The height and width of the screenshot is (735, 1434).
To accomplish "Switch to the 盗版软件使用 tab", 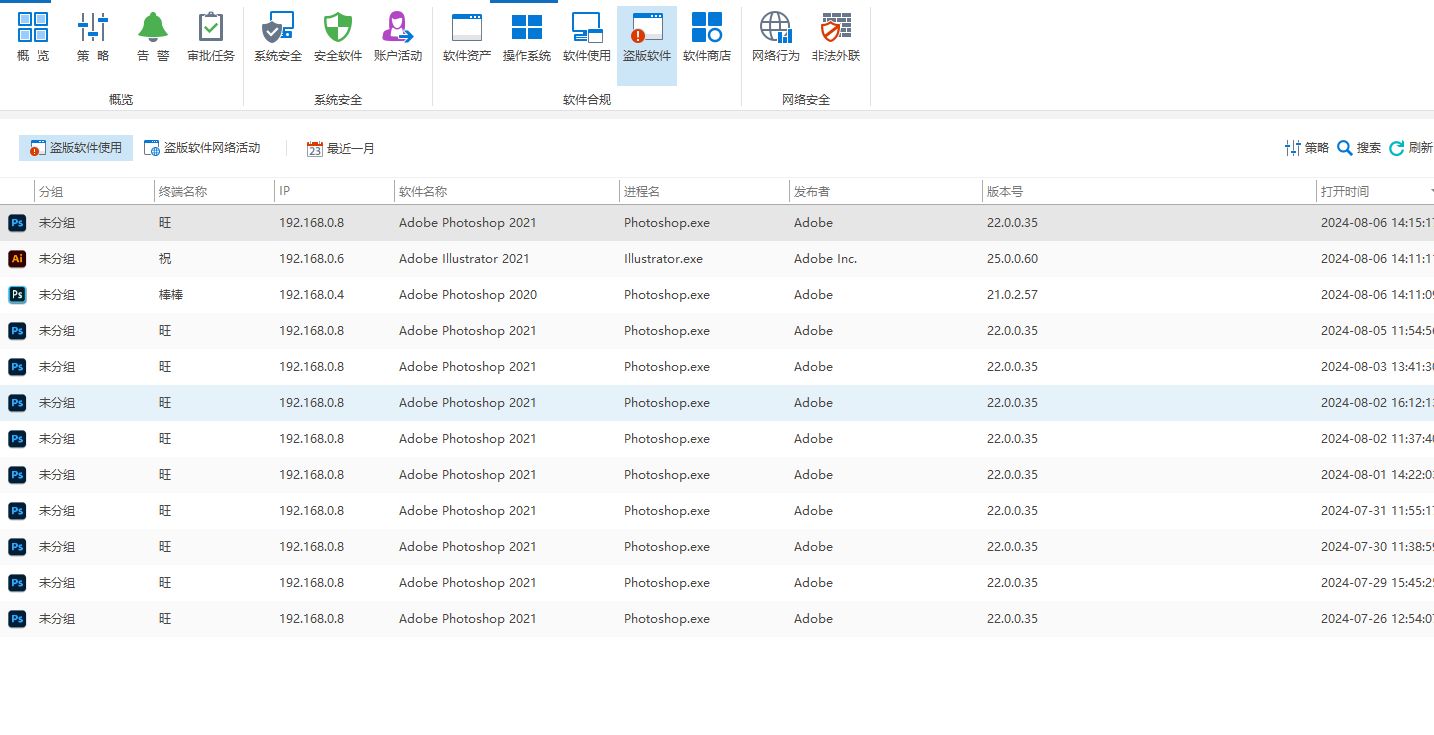I will [x=76, y=148].
